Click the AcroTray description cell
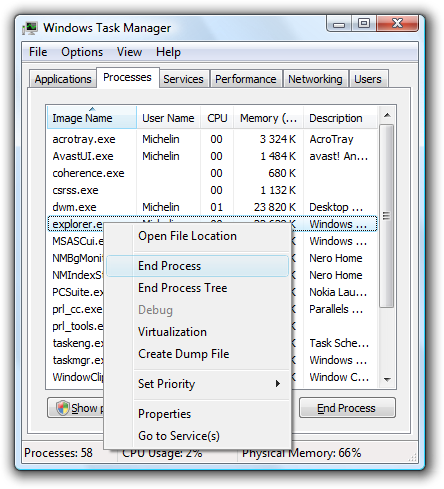Viewport: 444px width, 489px height. [x=331, y=139]
